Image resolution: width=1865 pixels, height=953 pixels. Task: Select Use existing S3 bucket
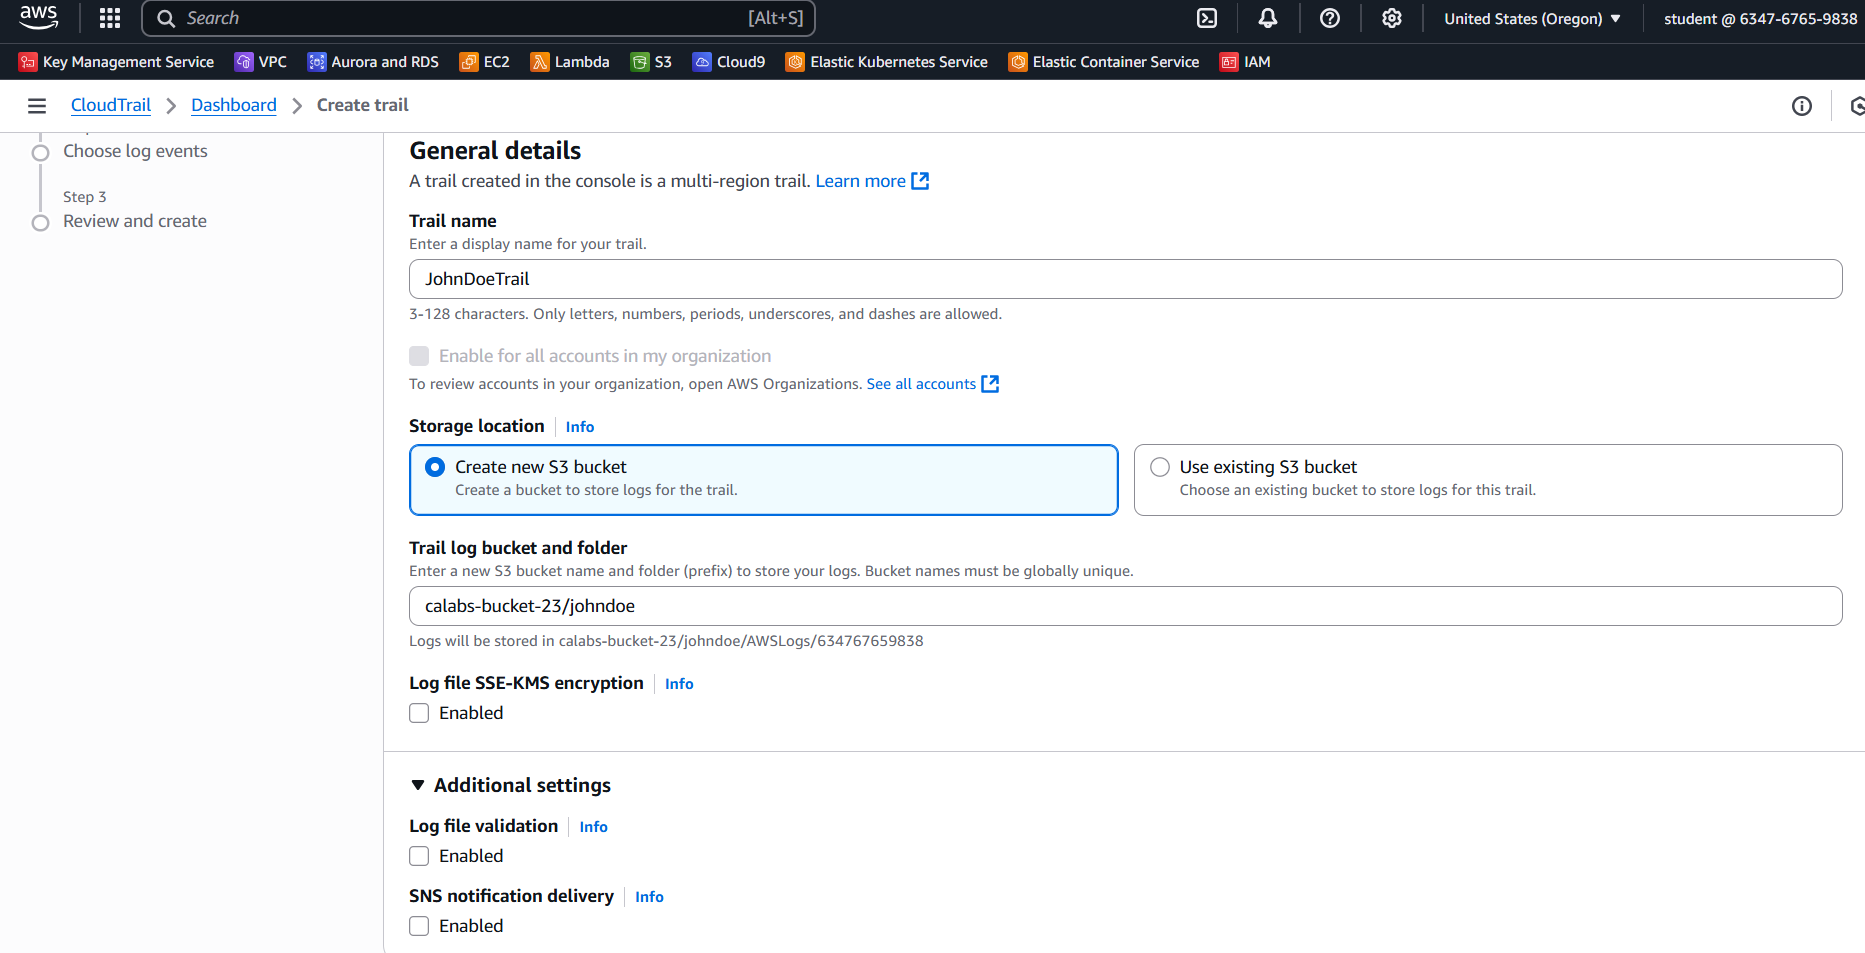coord(1159,466)
